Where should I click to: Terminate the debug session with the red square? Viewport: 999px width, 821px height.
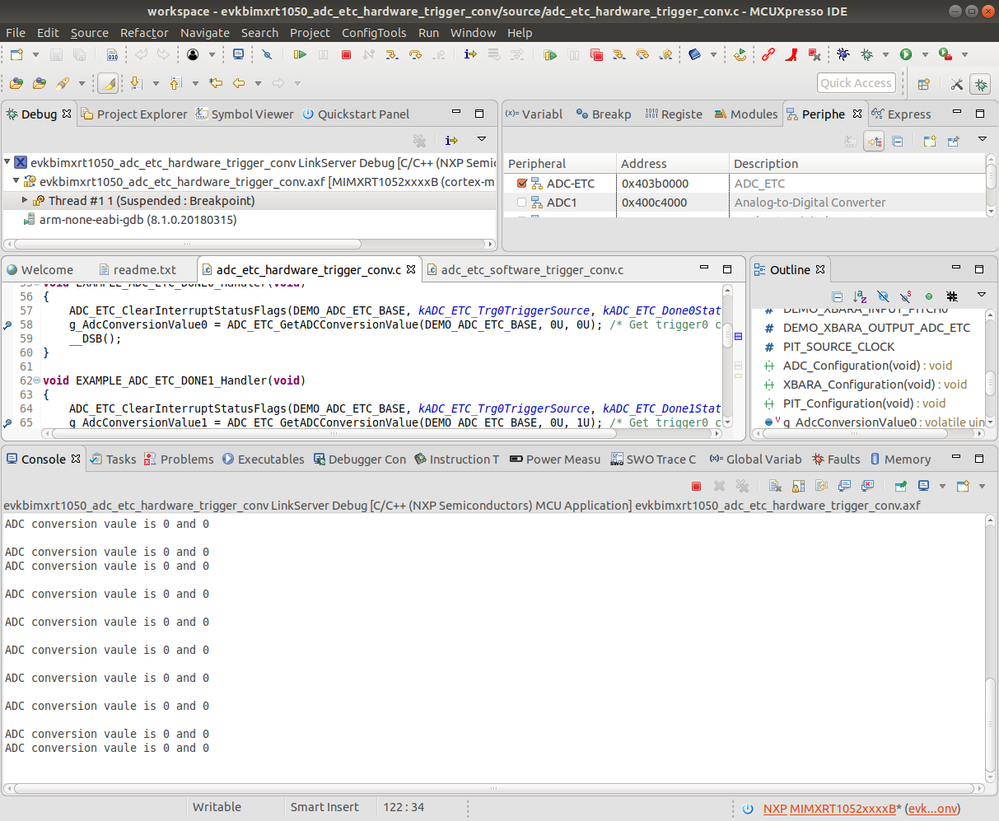pos(345,54)
